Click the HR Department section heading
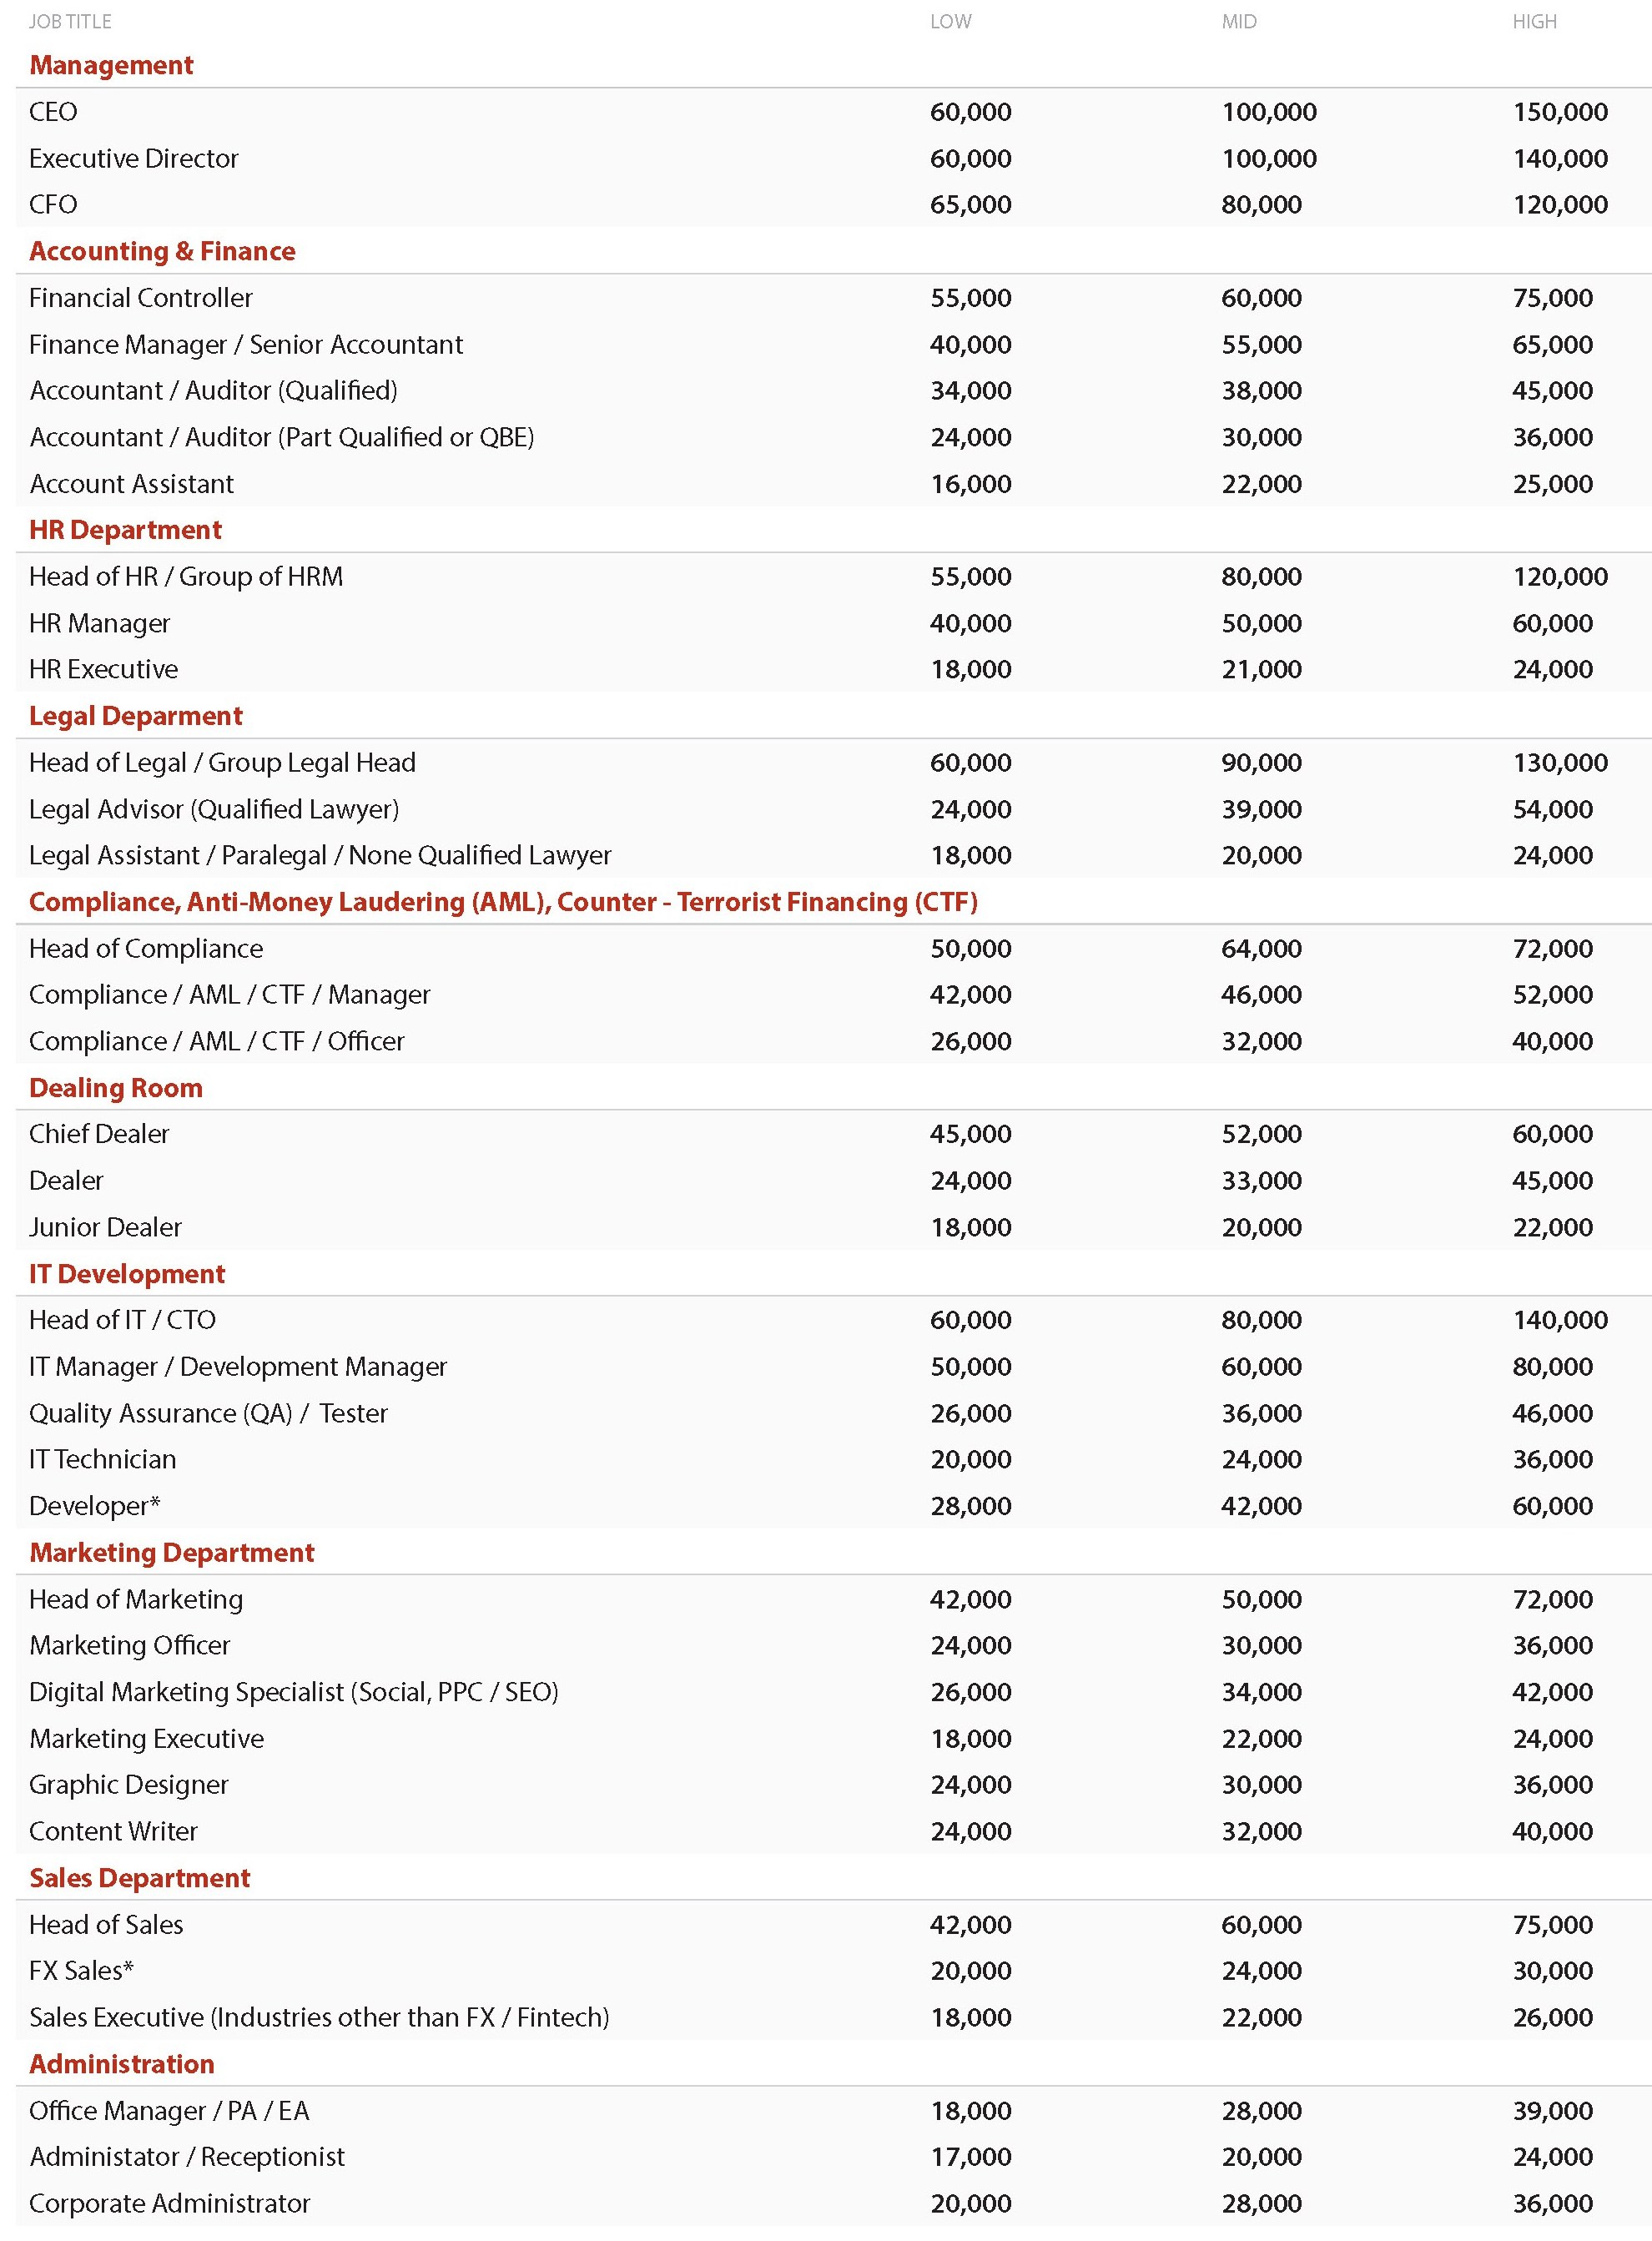 [x=125, y=530]
